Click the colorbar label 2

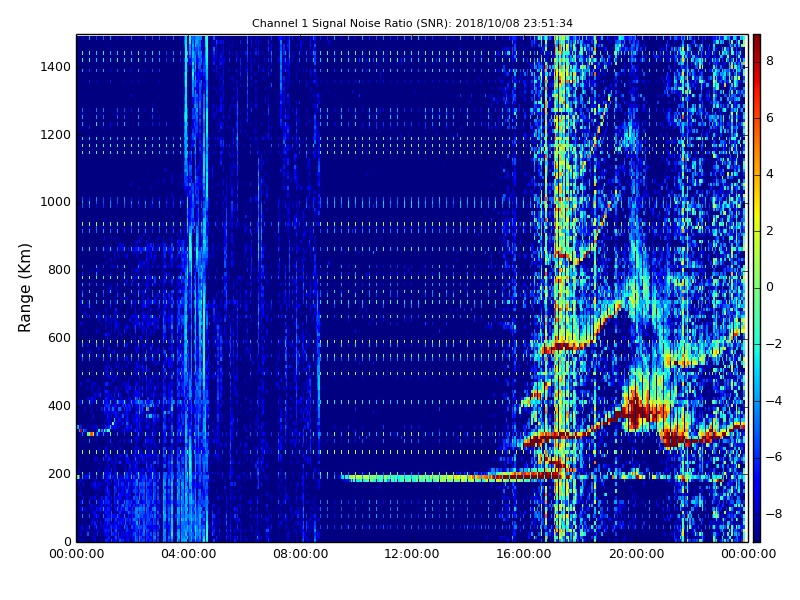(770, 231)
